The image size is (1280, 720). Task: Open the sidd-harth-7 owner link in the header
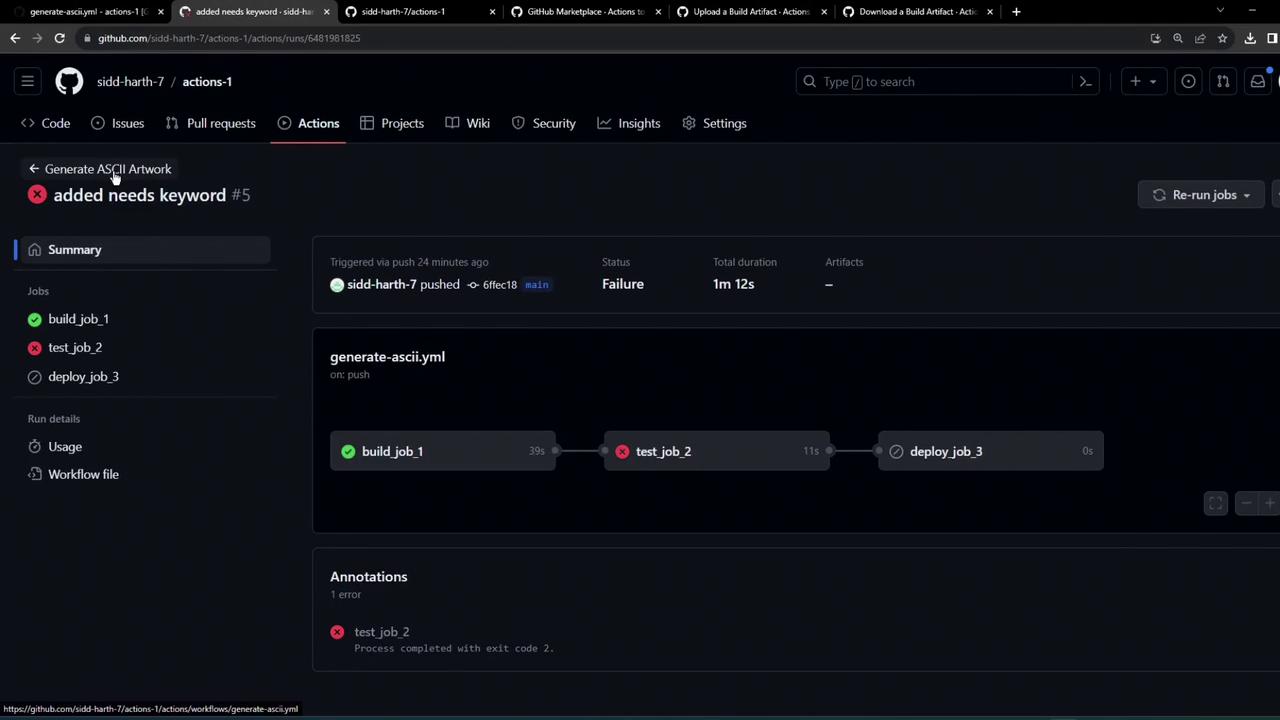coord(130,82)
